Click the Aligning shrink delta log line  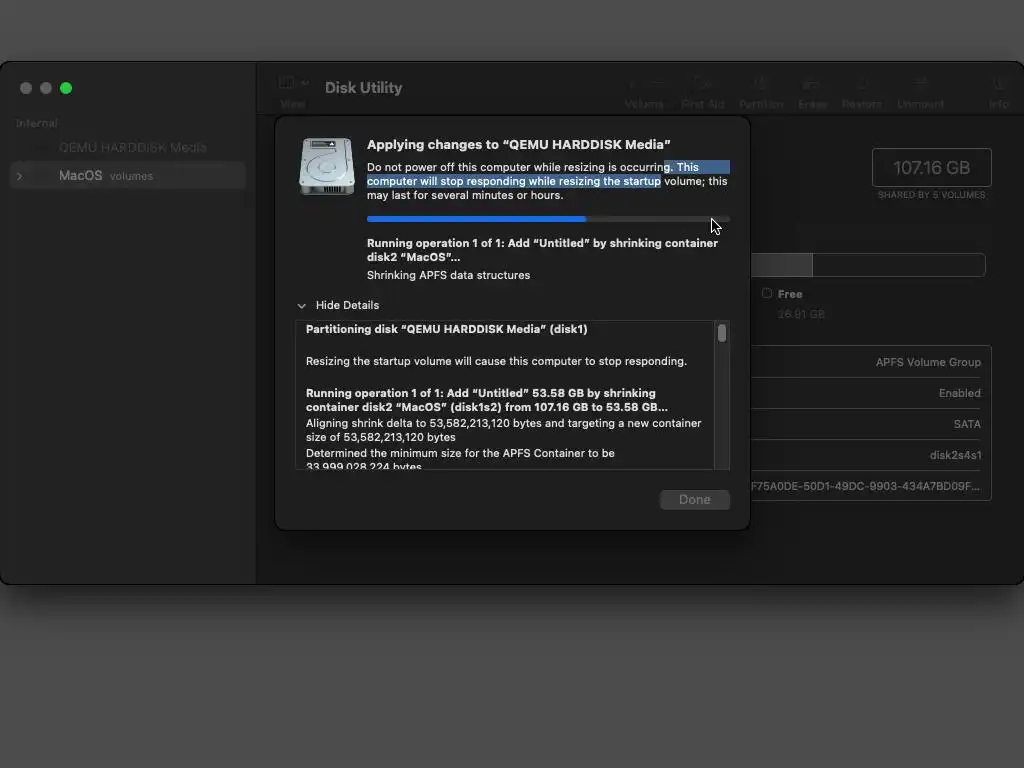pos(504,430)
